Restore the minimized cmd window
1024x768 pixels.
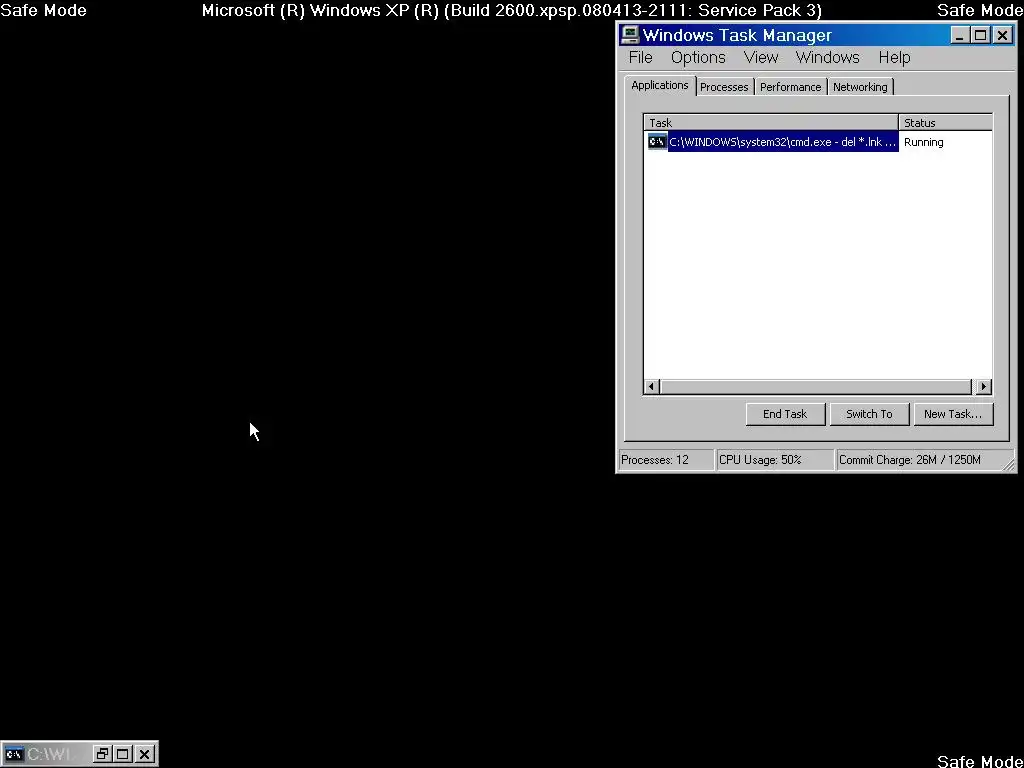pyautogui.click(x=101, y=754)
